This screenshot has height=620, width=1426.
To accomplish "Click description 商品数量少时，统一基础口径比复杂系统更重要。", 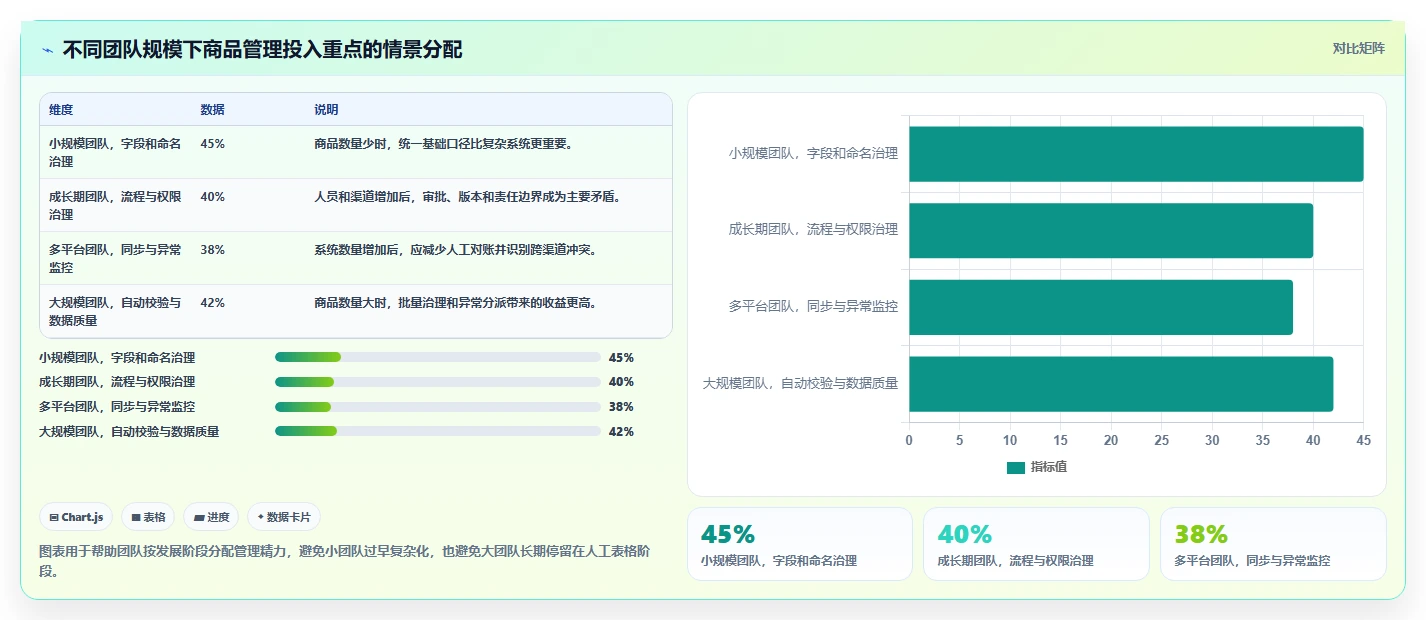I will pos(444,144).
